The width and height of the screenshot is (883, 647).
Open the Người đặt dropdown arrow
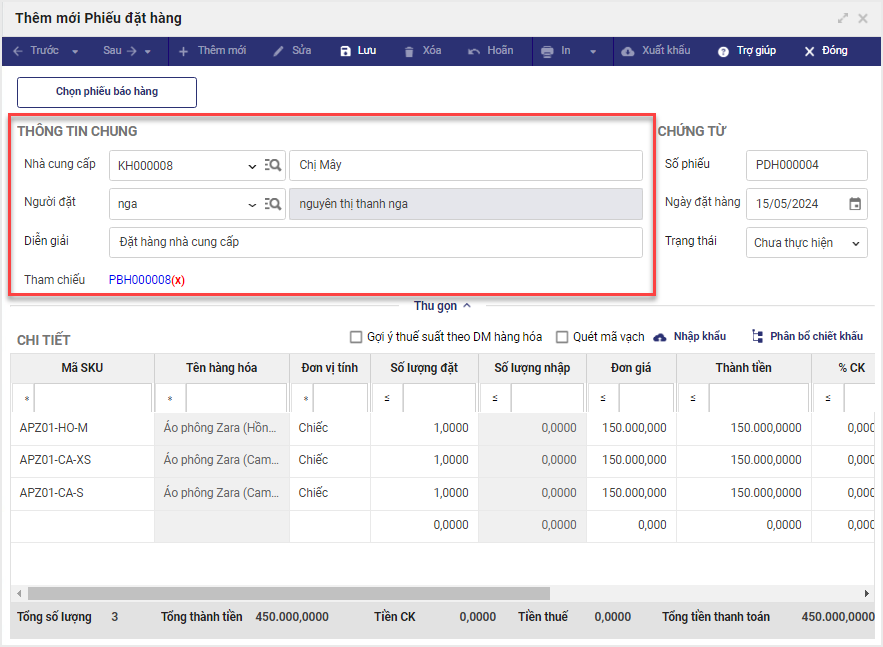[252, 204]
